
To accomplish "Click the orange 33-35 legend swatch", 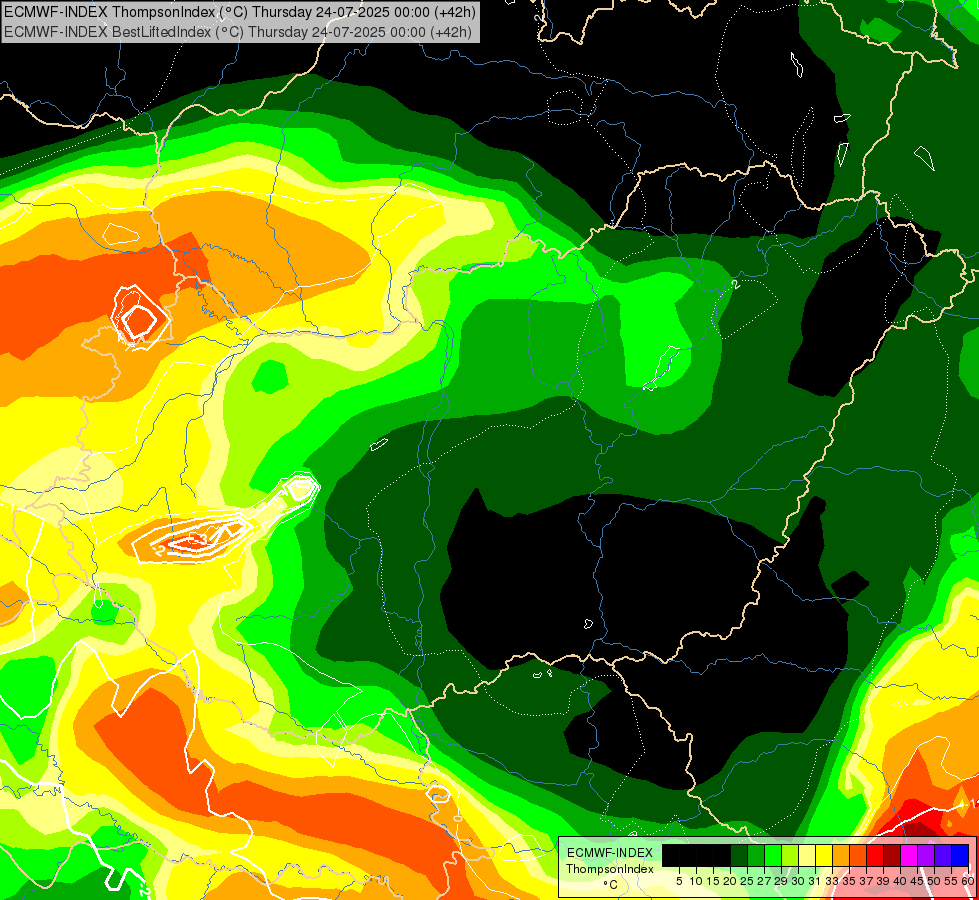I will (841, 855).
